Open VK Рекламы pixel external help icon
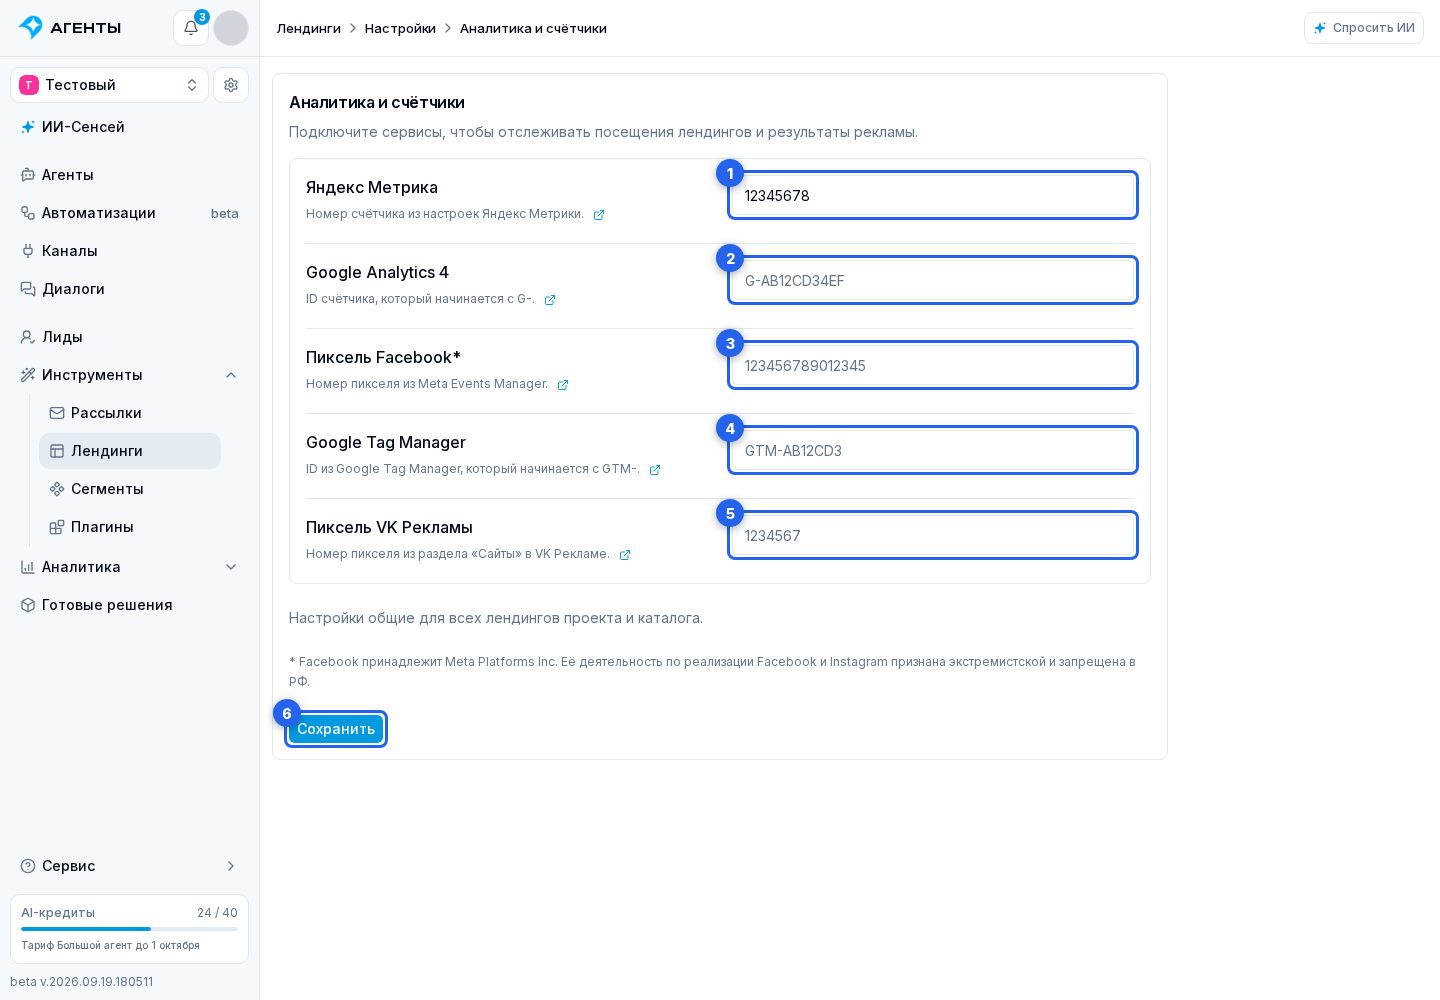 click(625, 555)
